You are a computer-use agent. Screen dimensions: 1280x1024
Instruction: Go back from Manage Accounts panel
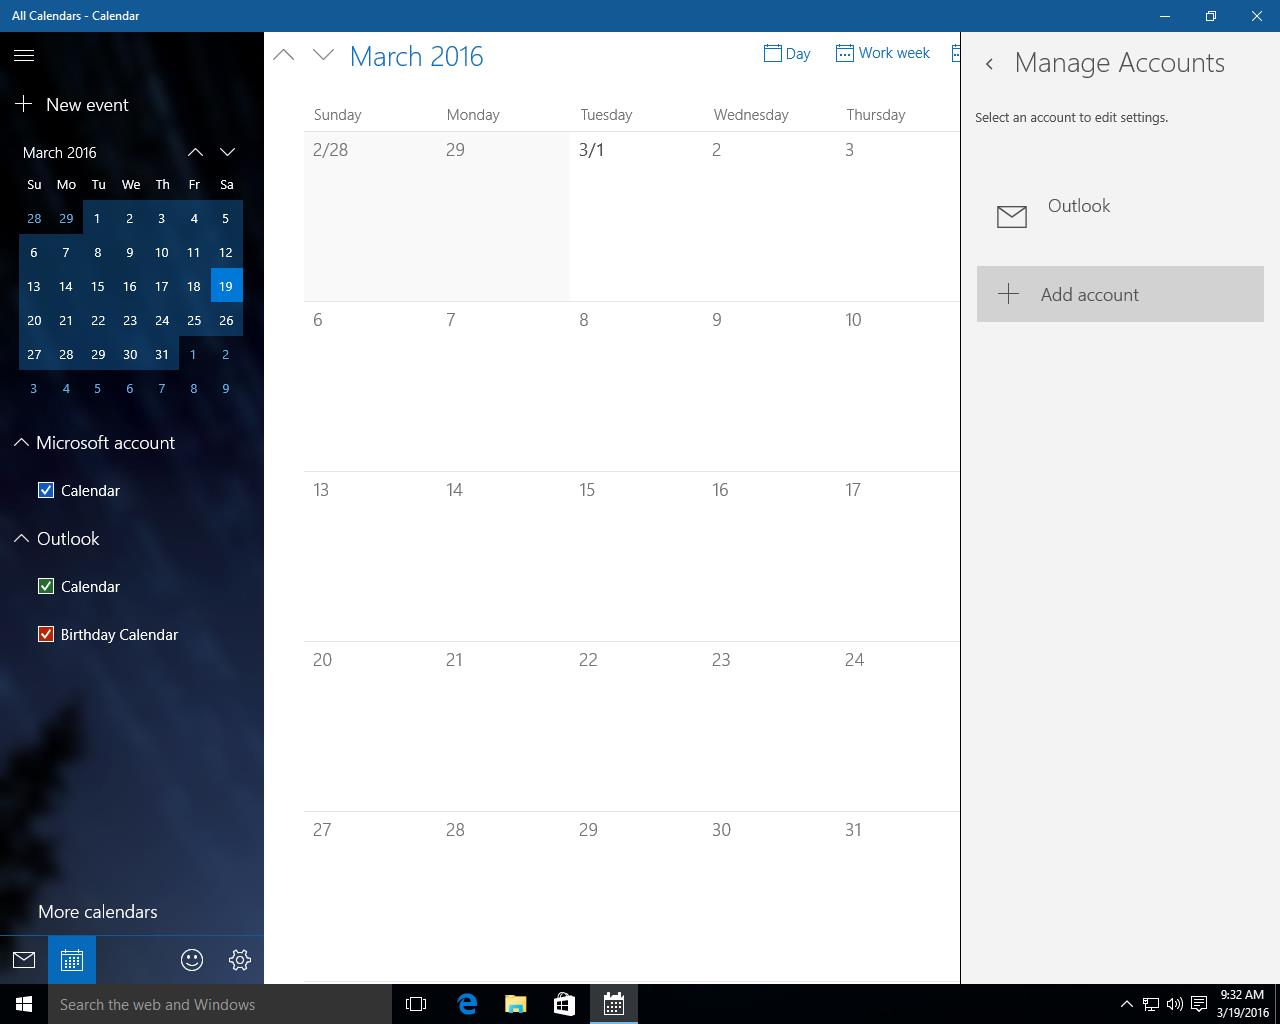point(989,64)
